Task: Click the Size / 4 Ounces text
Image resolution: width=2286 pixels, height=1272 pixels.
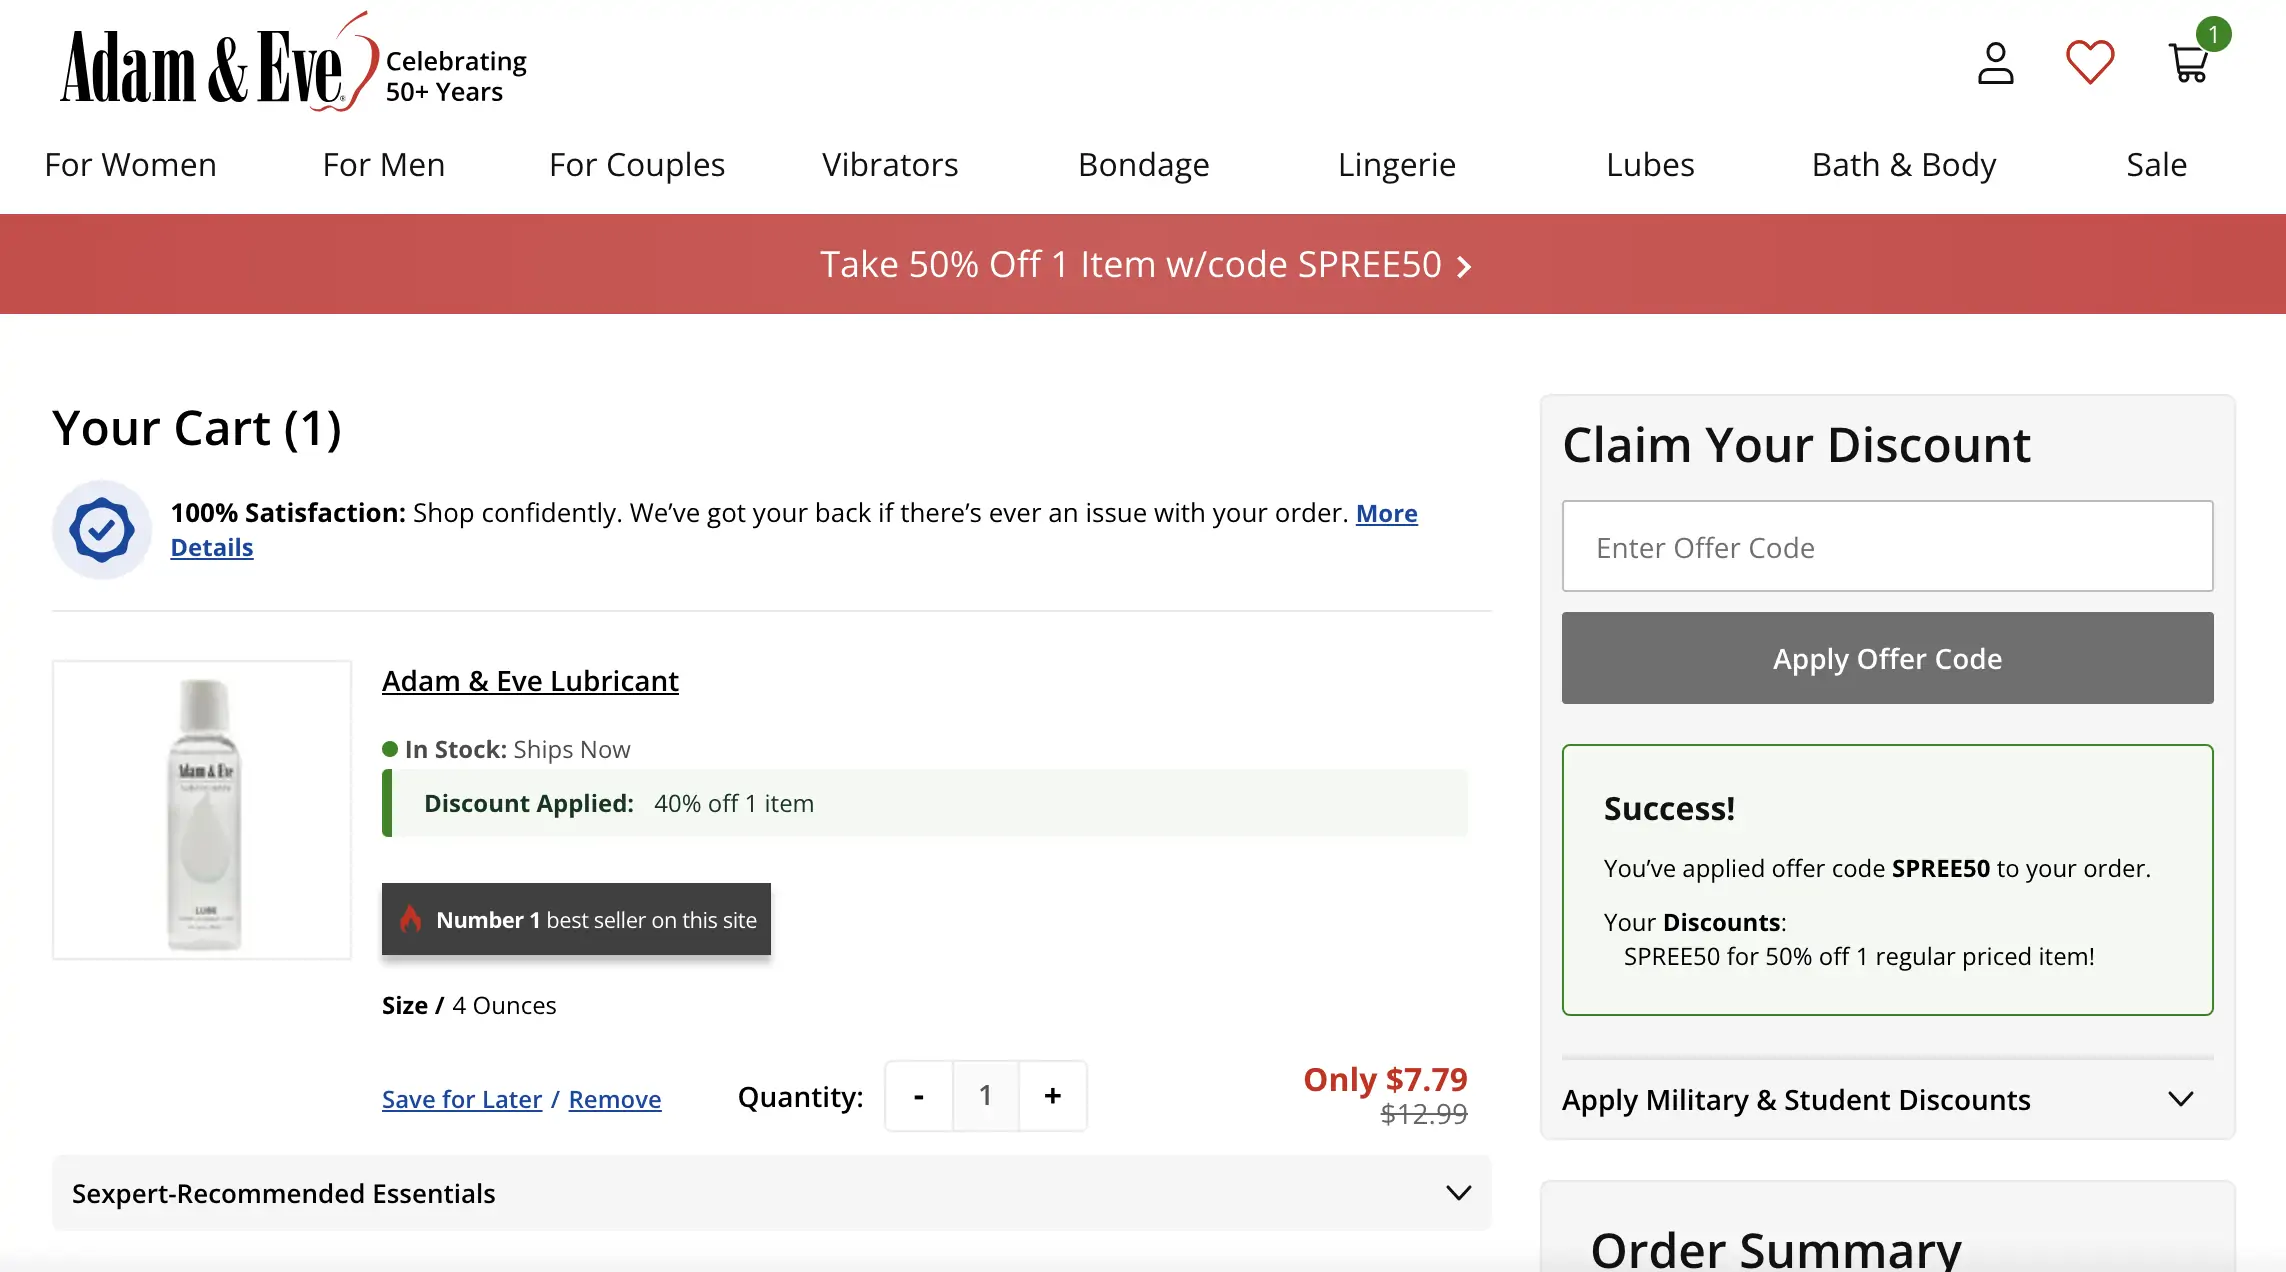Action: (x=469, y=1005)
